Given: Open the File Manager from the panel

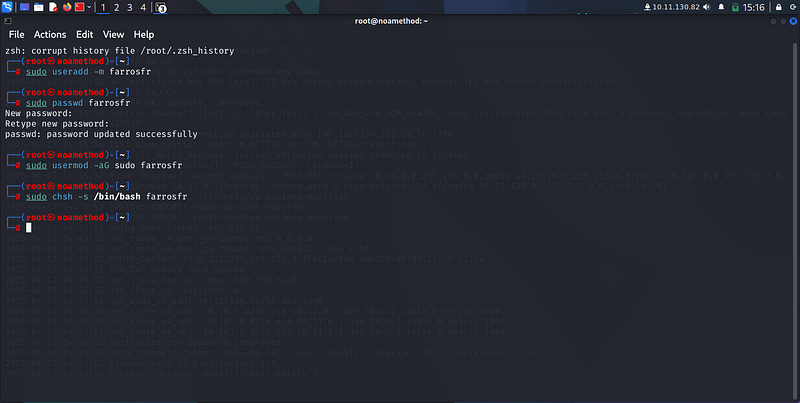Looking at the screenshot, I should tap(39, 7).
